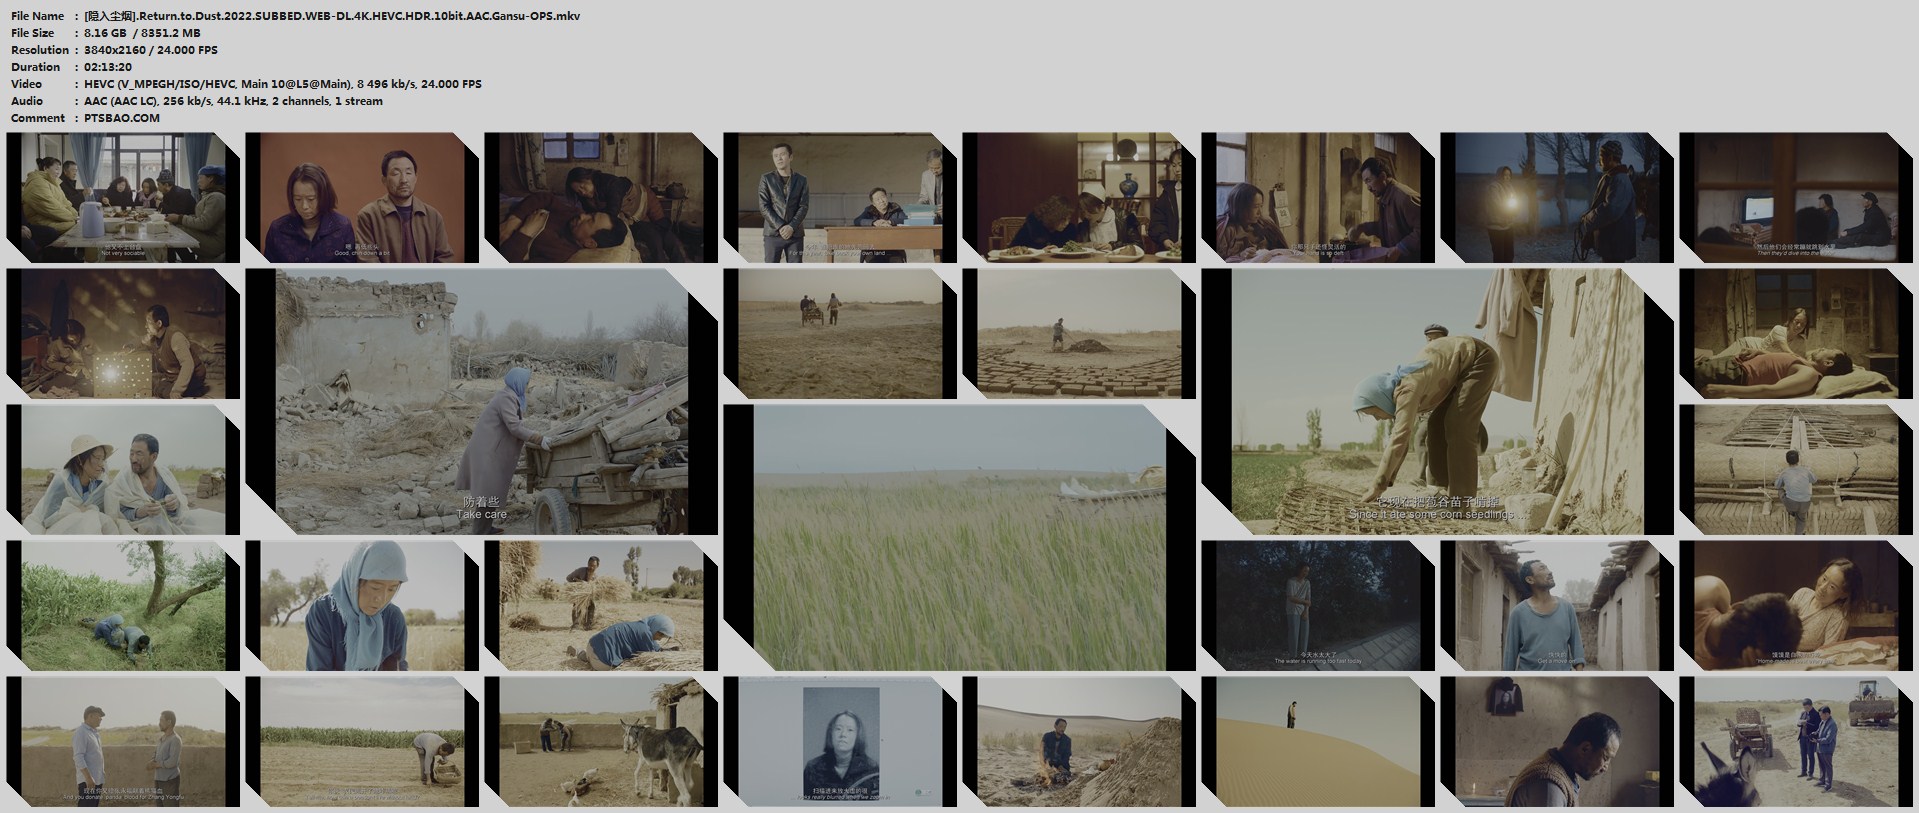
Task: Open thumbnail with blue vase on shelf
Action: coord(1079,198)
